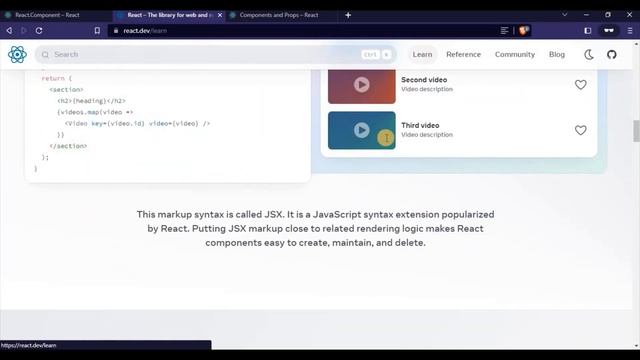Click the Video key code line
The height and width of the screenshot is (360, 640).
coord(138,123)
